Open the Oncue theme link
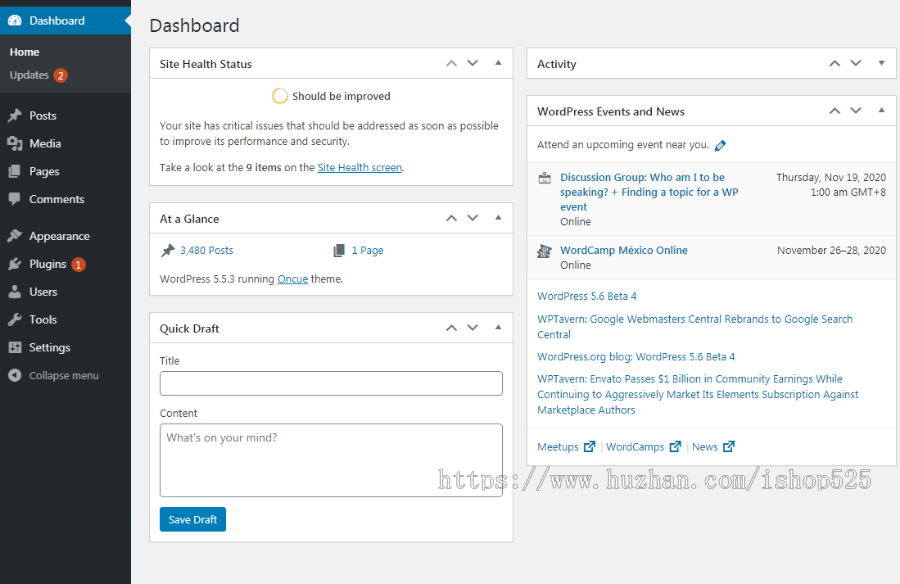The image size is (900, 584). (x=293, y=279)
